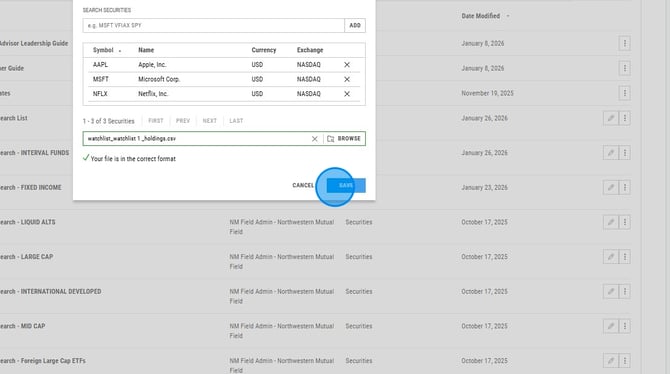The height and width of the screenshot is (374, 670).
Task: Click the Date Modified column header
Action: (x=481, y=16)
